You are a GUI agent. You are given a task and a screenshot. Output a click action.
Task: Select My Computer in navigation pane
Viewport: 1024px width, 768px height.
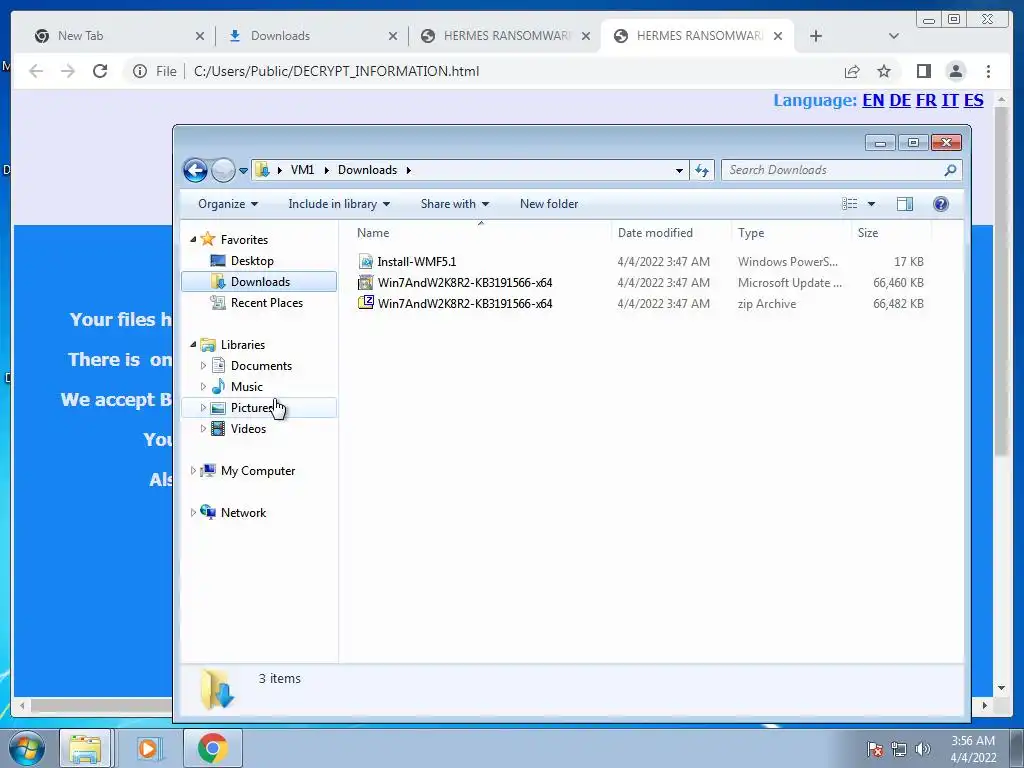point(257,470)
